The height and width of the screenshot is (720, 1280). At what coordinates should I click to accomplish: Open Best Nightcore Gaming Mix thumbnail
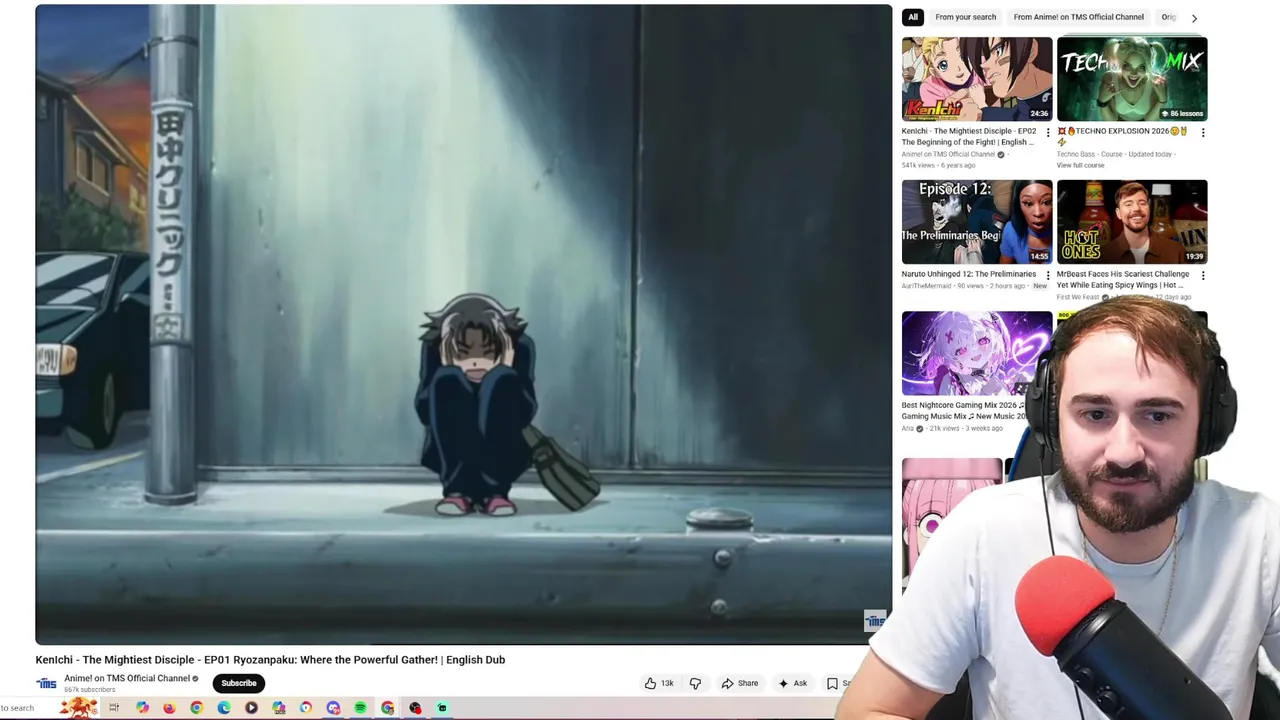coord(977,354)
